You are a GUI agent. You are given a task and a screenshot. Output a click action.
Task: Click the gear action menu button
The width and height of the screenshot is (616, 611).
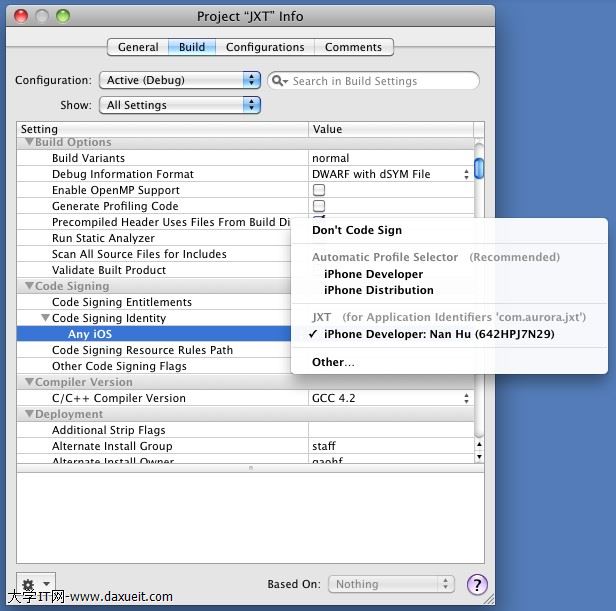tap(35, 585)
